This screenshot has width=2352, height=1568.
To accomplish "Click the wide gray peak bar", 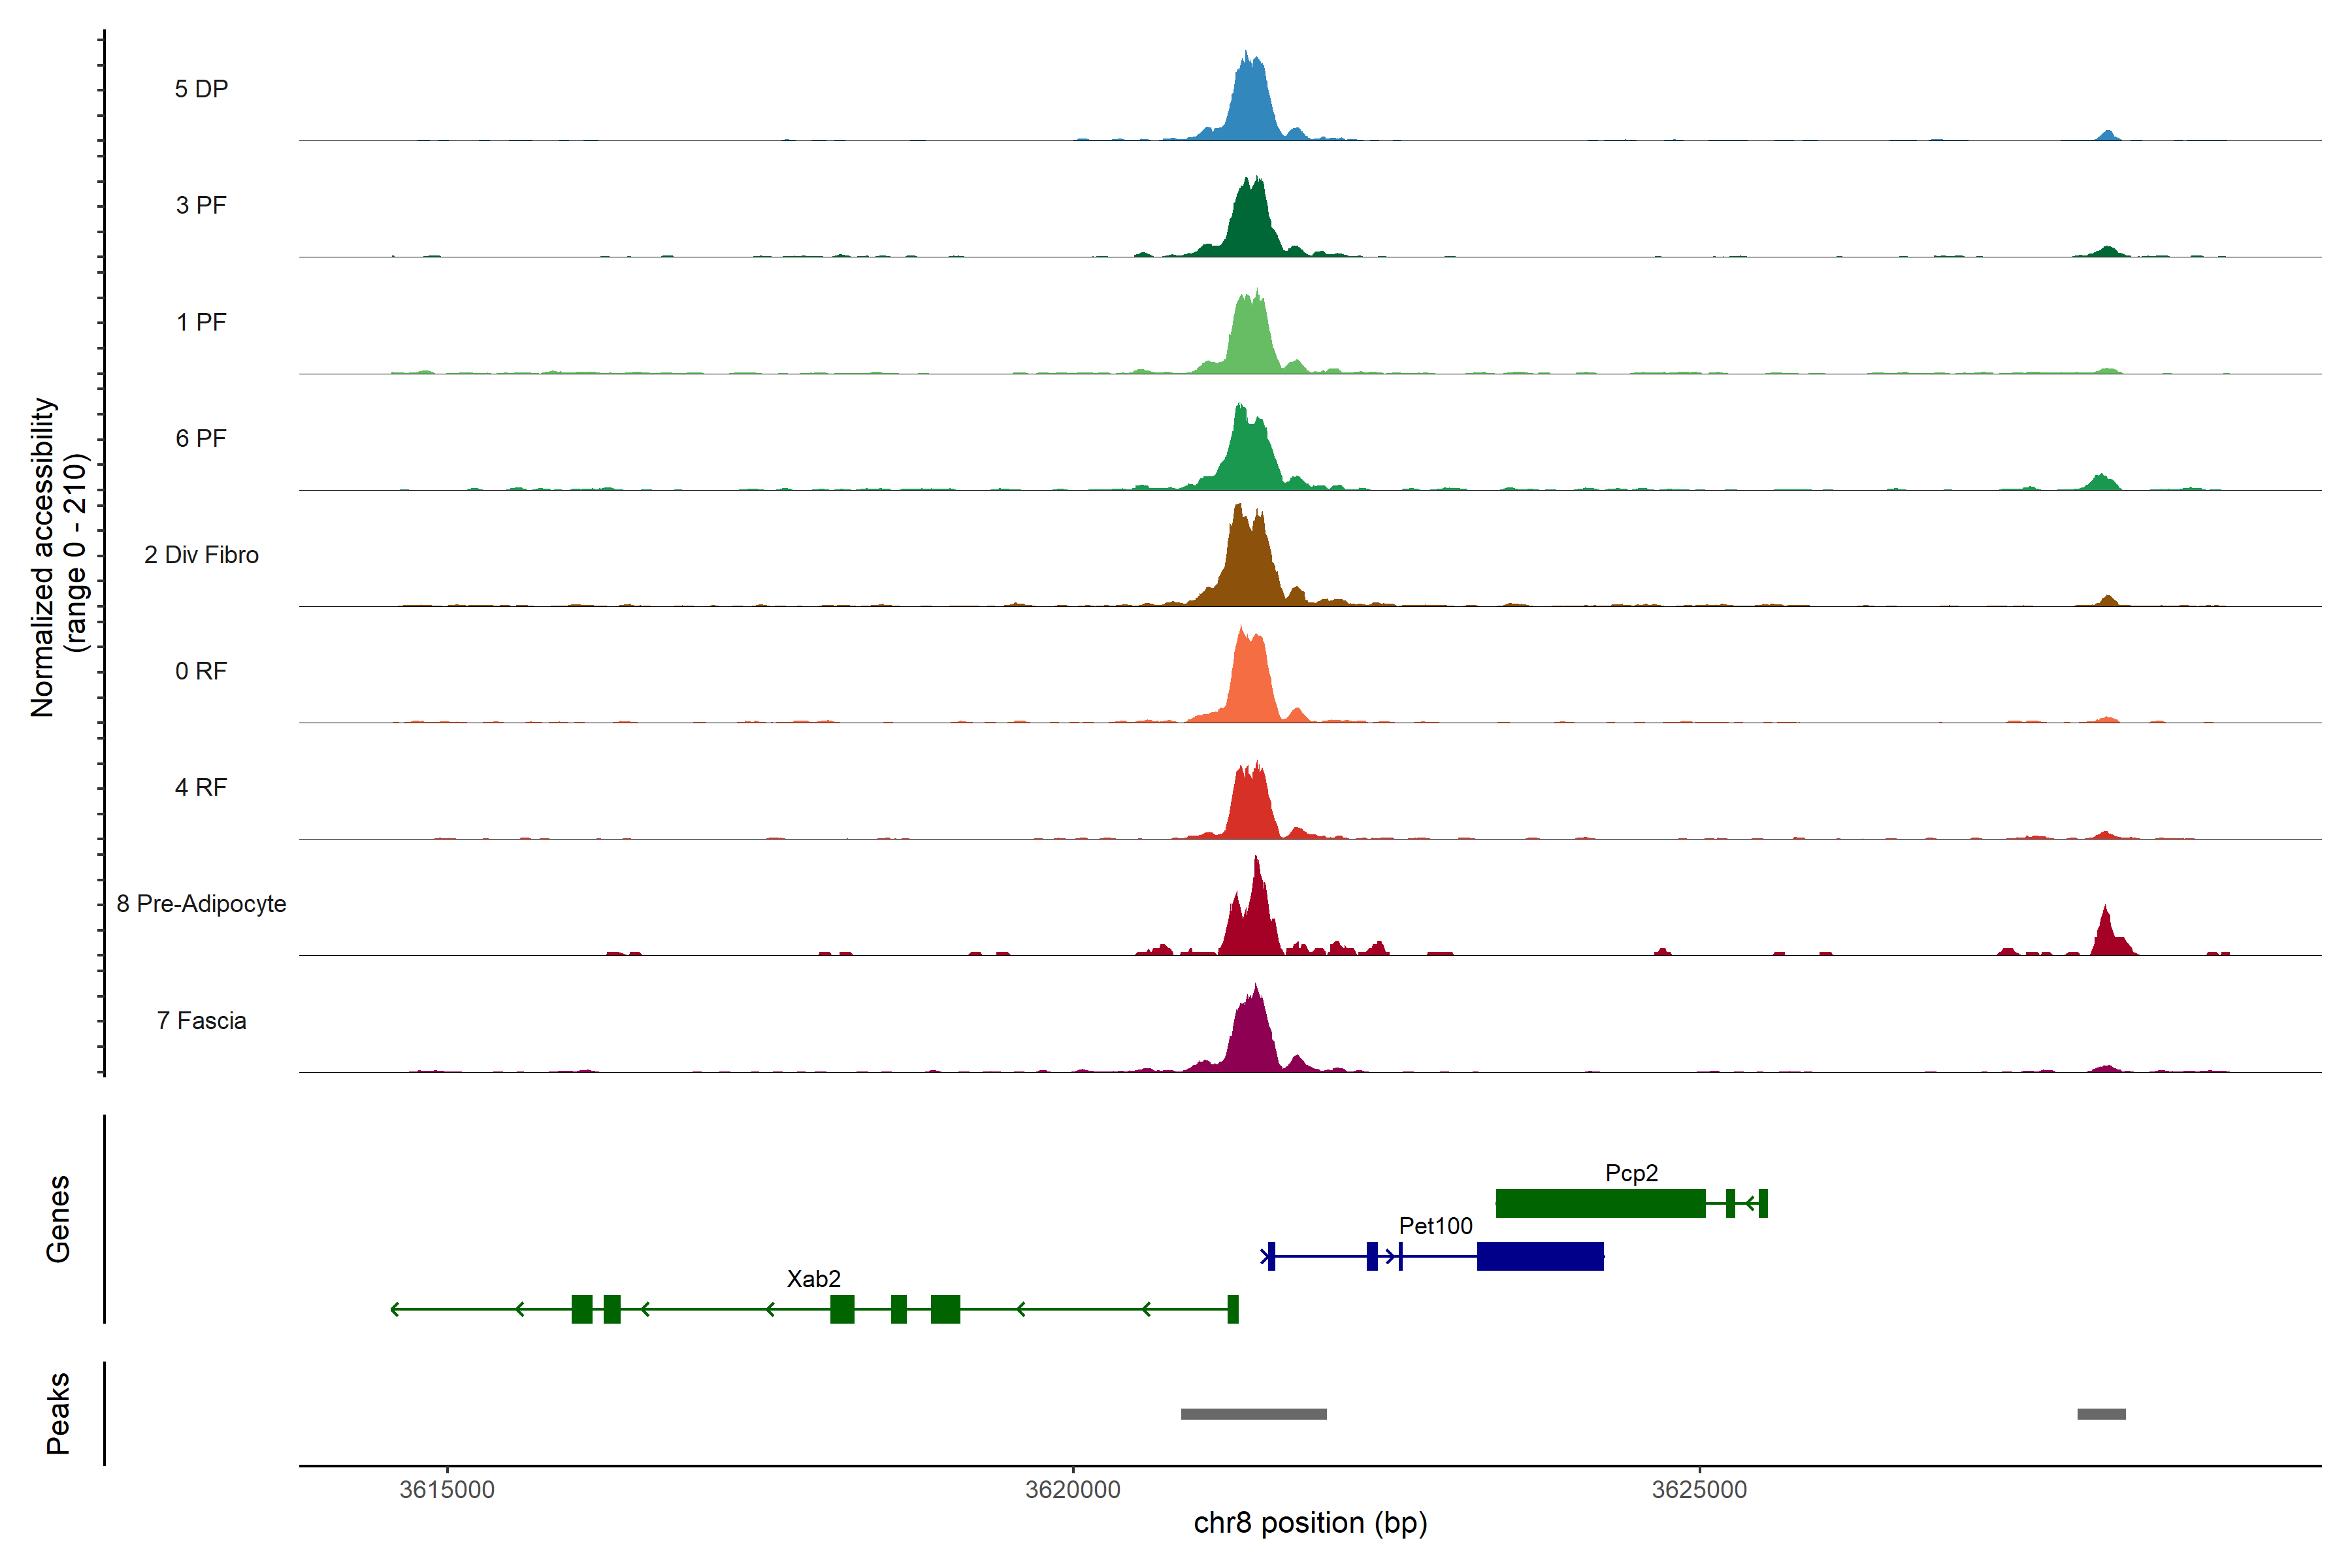I will 1253,1414.
